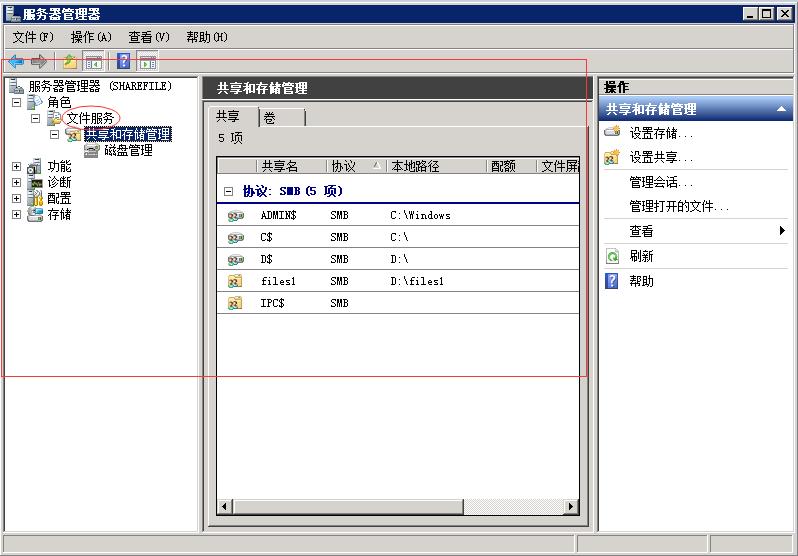
Task: Expand the 配置 tree node
Action: (16, 199)
